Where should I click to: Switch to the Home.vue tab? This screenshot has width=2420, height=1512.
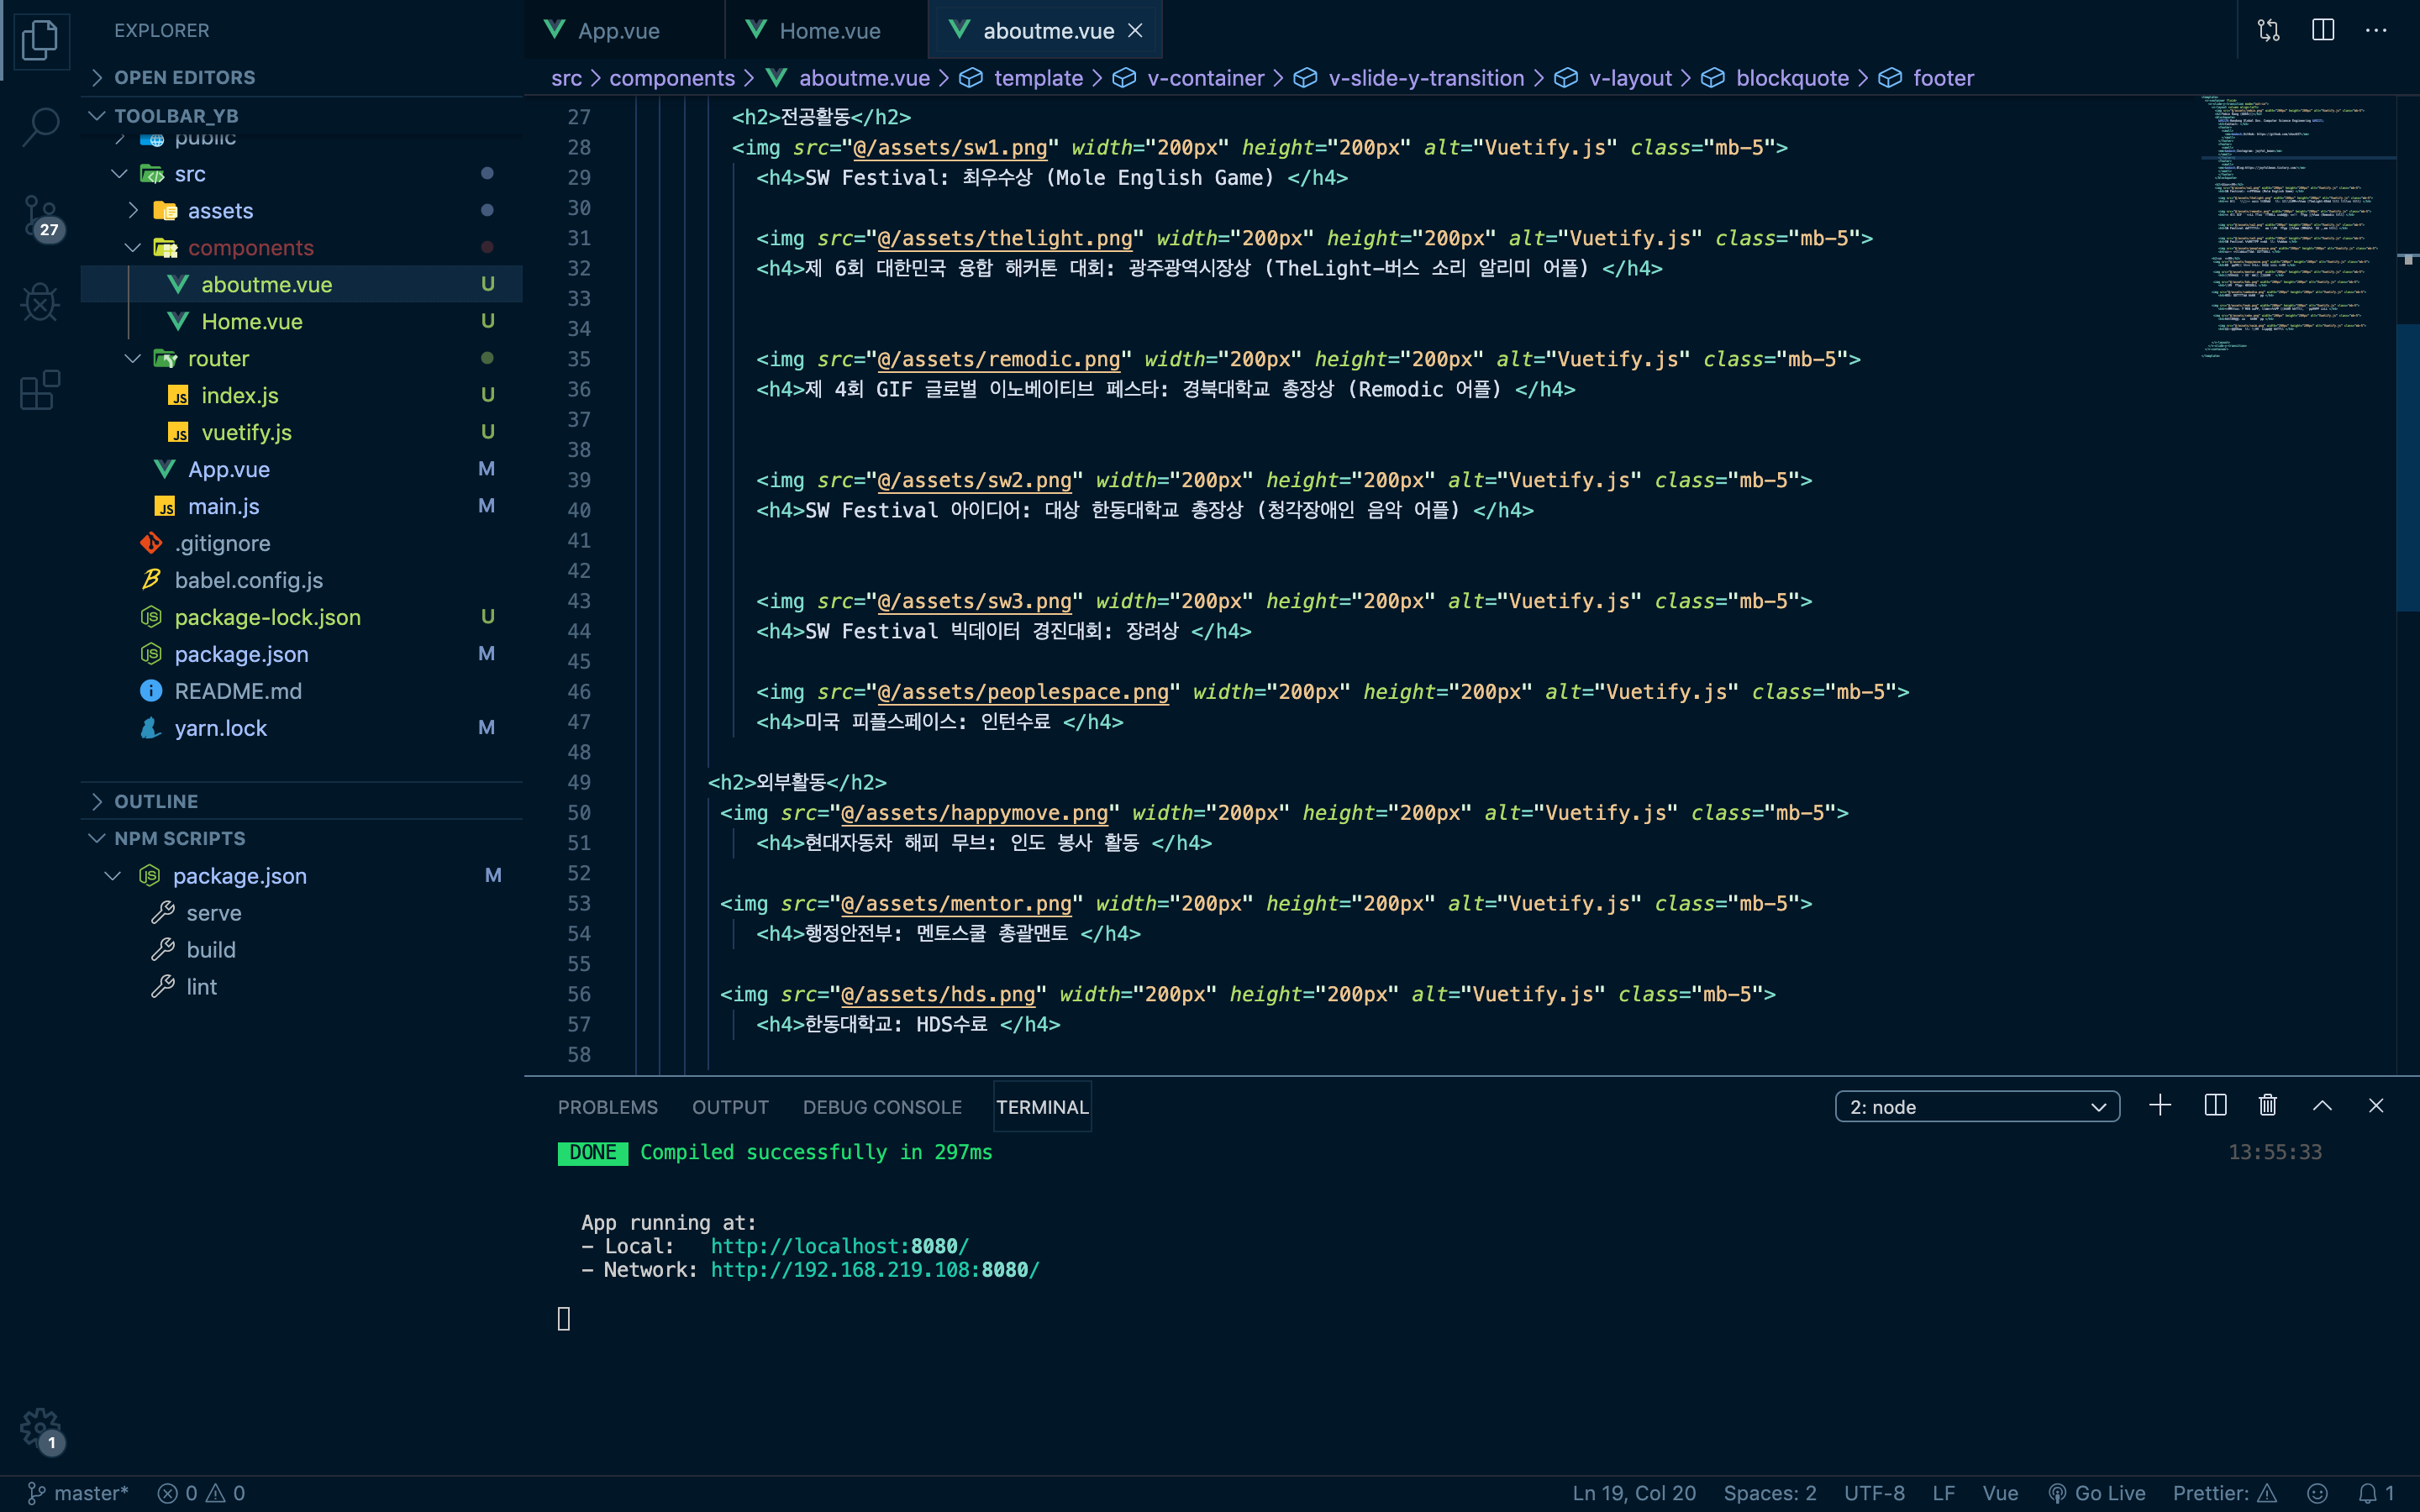click(829, 31)
